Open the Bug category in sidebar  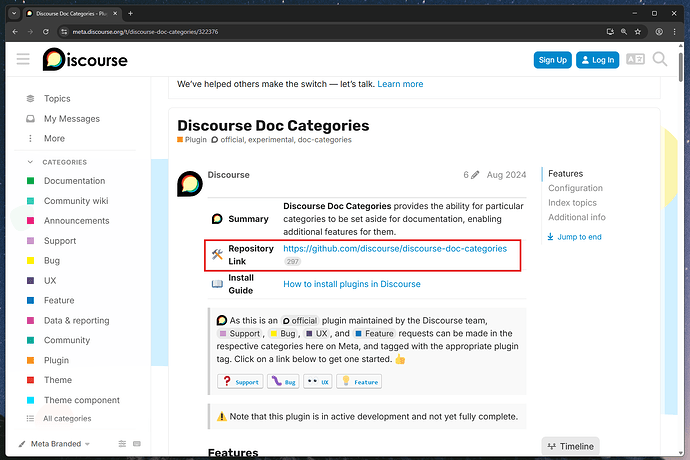(51, 261)
